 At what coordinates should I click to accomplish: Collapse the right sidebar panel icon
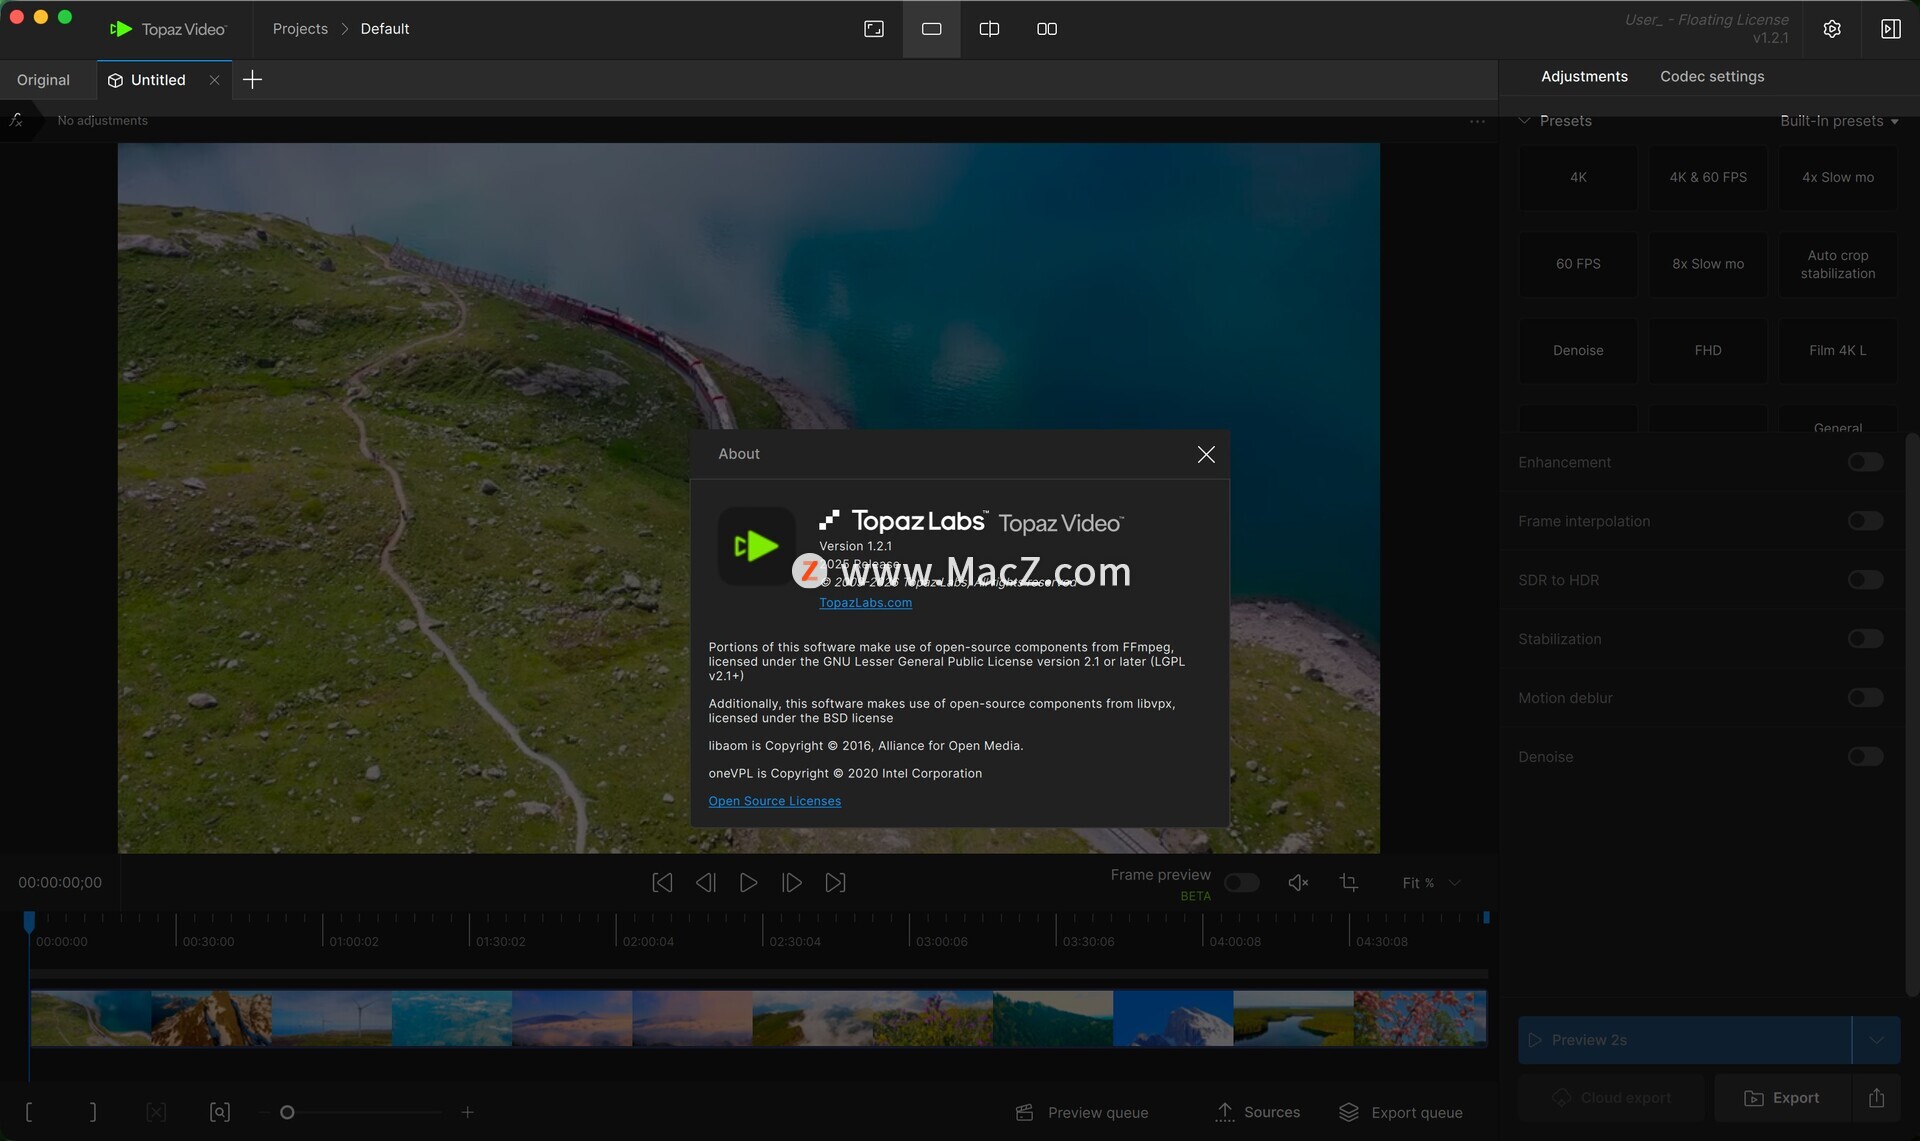coord(1890,29)
